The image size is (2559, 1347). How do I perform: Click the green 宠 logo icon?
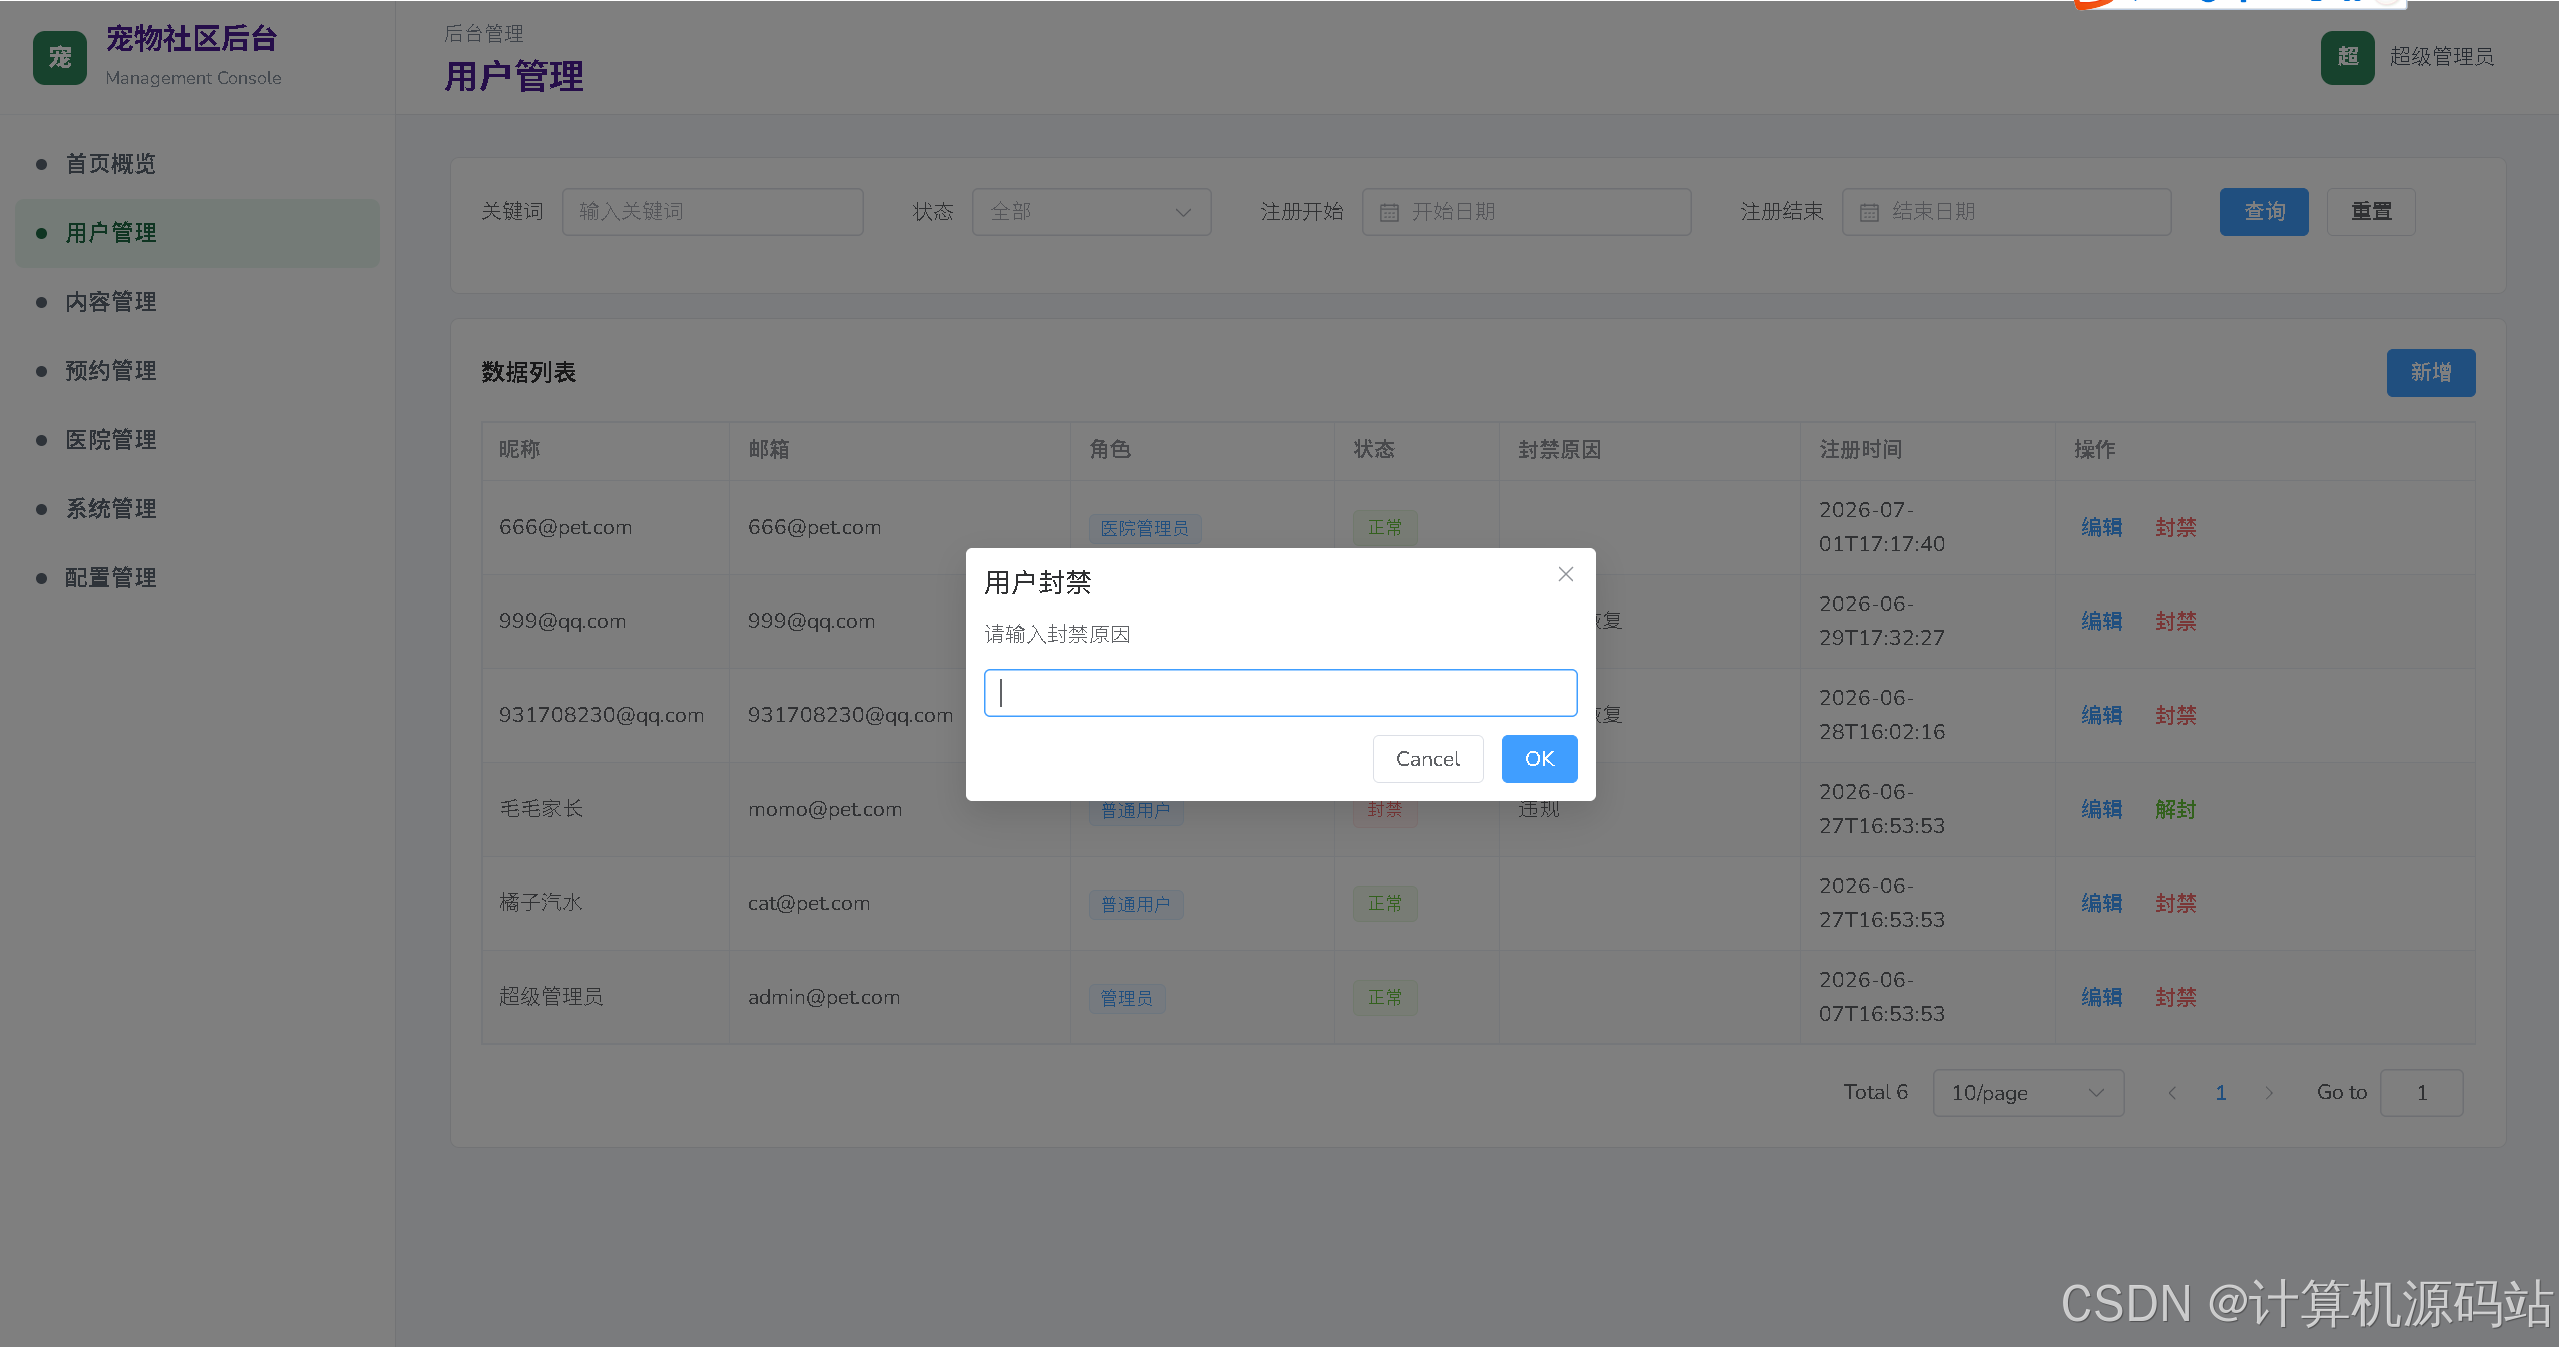[x=60, y=57]
